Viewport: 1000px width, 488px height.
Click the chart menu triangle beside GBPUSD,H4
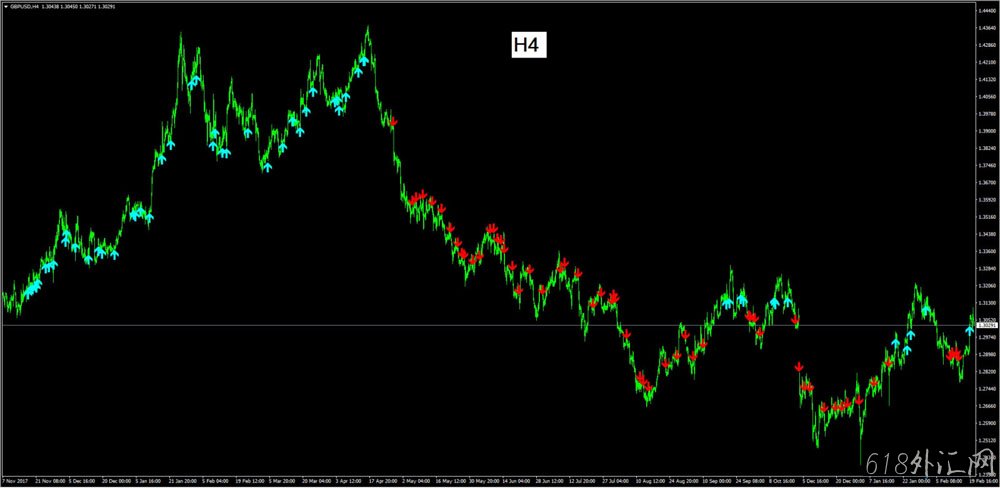coord(6,6)
